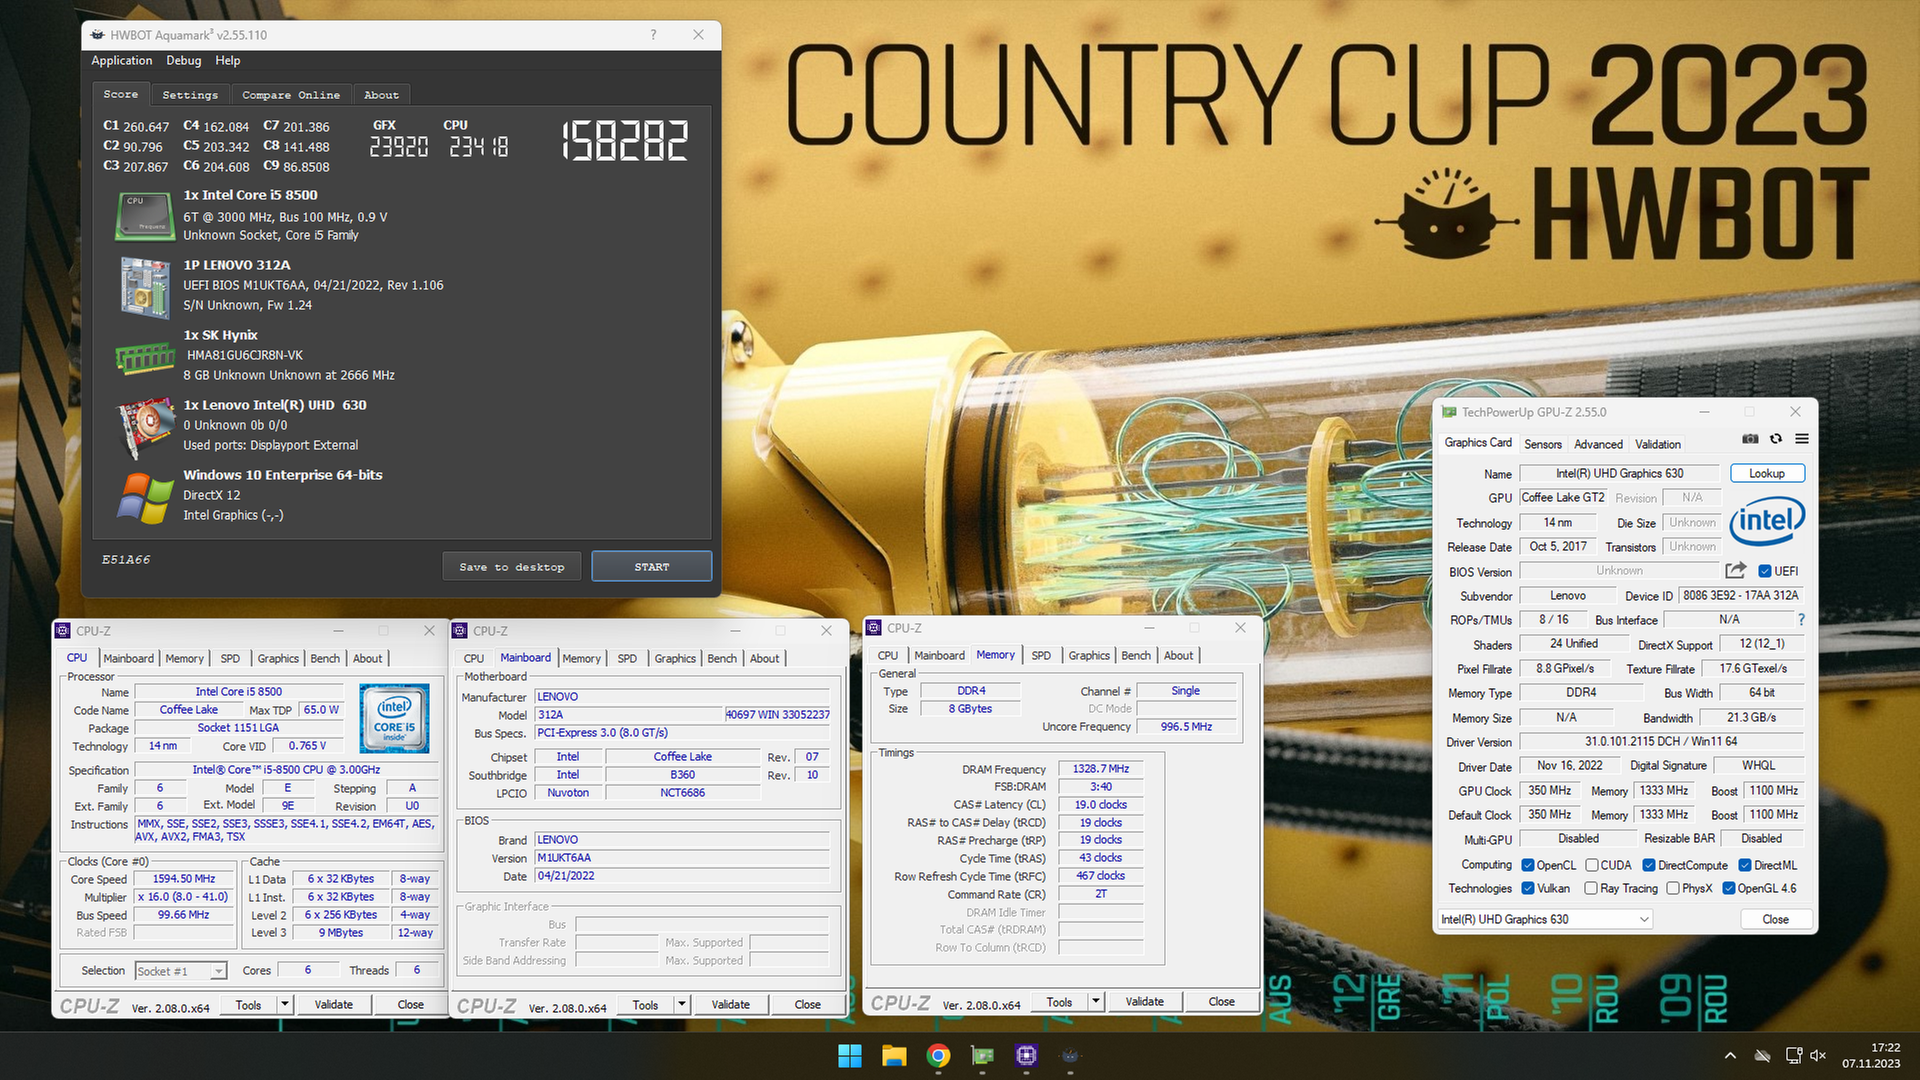Click the HWBOT Aquamark taskbar icon

click(x=1070, y=1056)
